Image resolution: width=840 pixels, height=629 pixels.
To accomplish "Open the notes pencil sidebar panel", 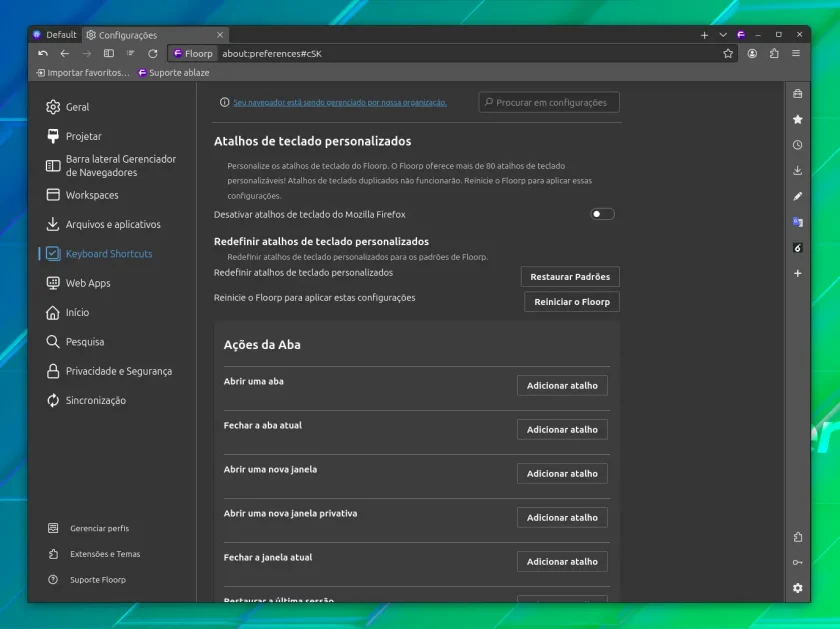I will [x=797, y=196].
